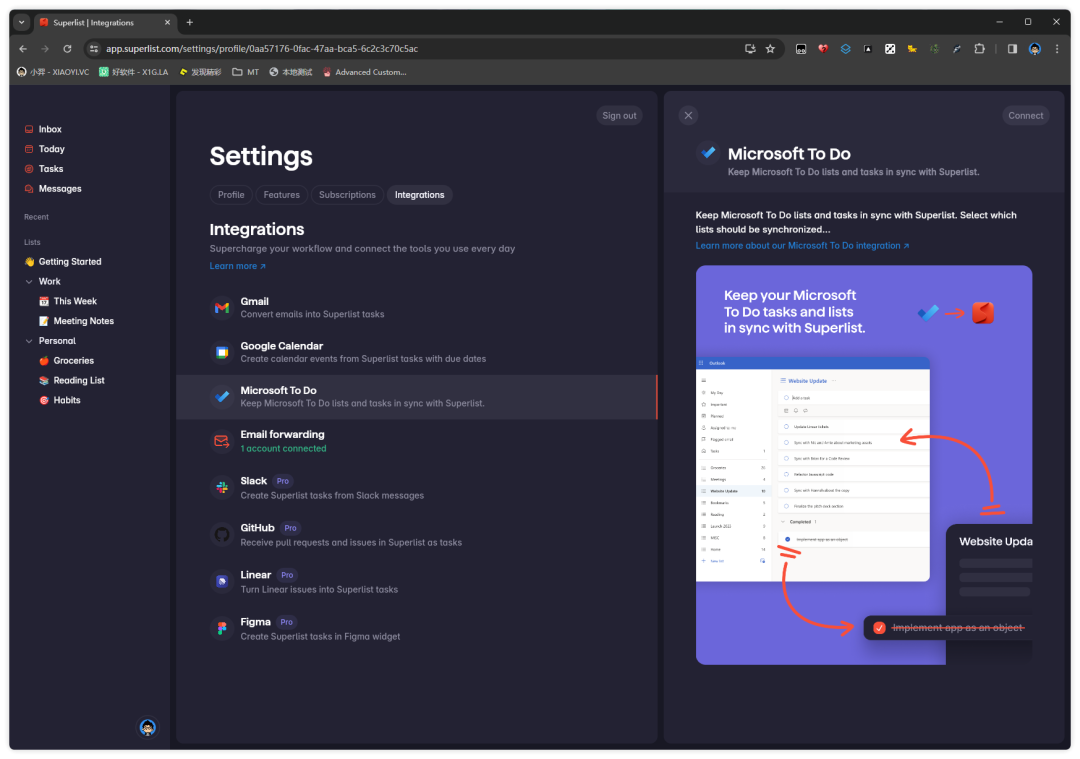This screenshot has height=759, width=1080.
Task: Switch to the Profile tab
Action: [x=231, y=195]
